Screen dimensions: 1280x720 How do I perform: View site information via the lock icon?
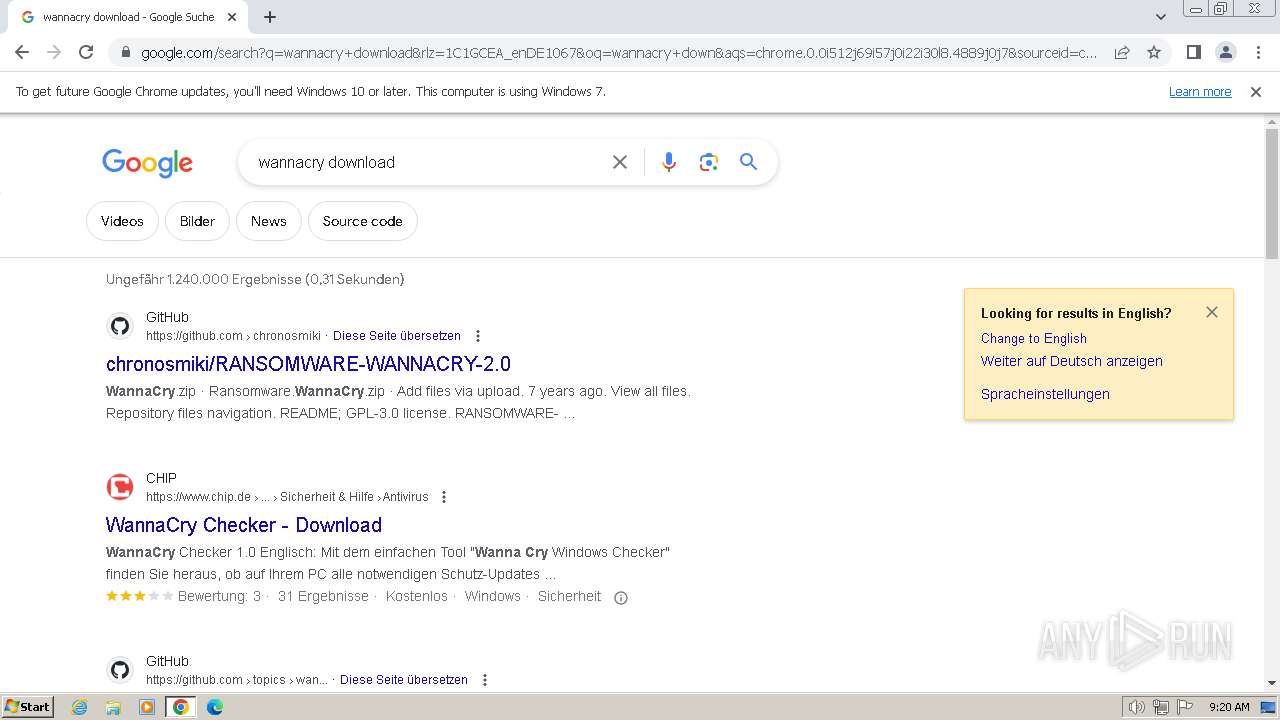click(x=126, y=53)
